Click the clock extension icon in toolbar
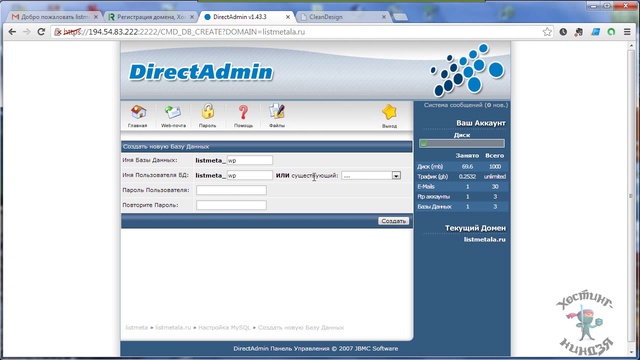 point(563,32)
